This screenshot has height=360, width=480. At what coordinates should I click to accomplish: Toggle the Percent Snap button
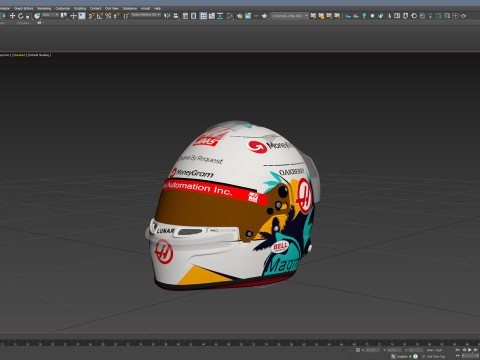coord(108,16)
